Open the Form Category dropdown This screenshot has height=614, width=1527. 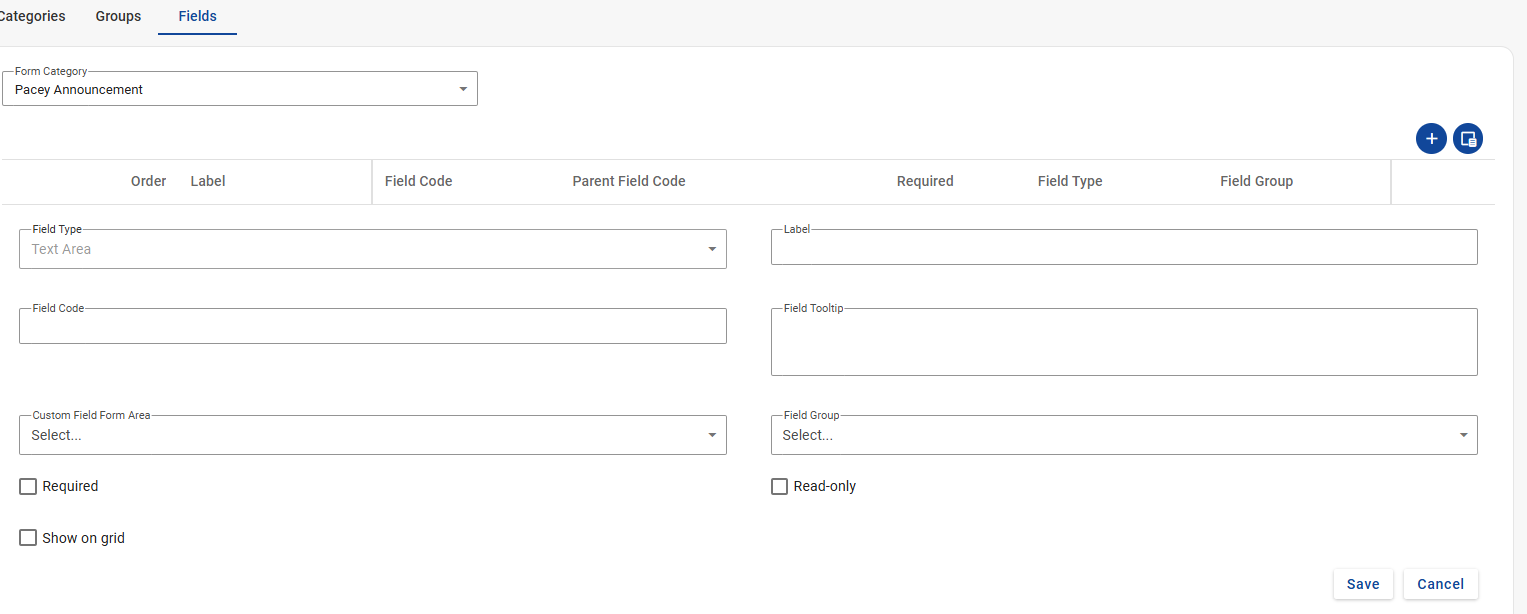point(239,90)
